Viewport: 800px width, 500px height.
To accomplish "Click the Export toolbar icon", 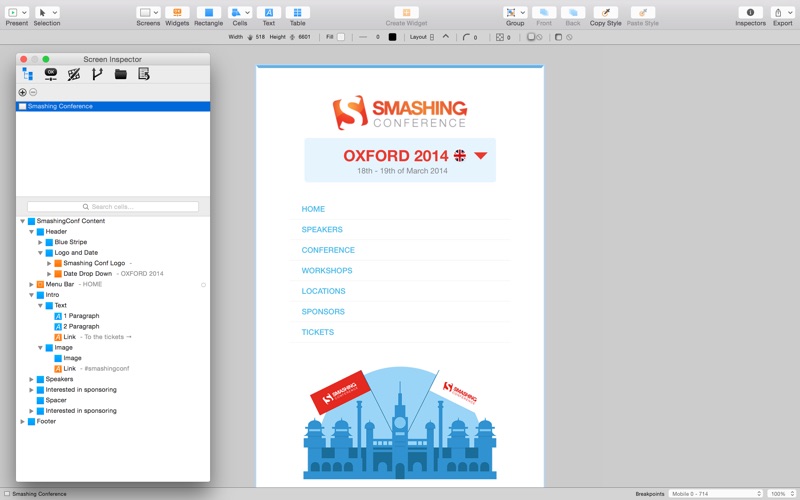I will coord(778,12).
